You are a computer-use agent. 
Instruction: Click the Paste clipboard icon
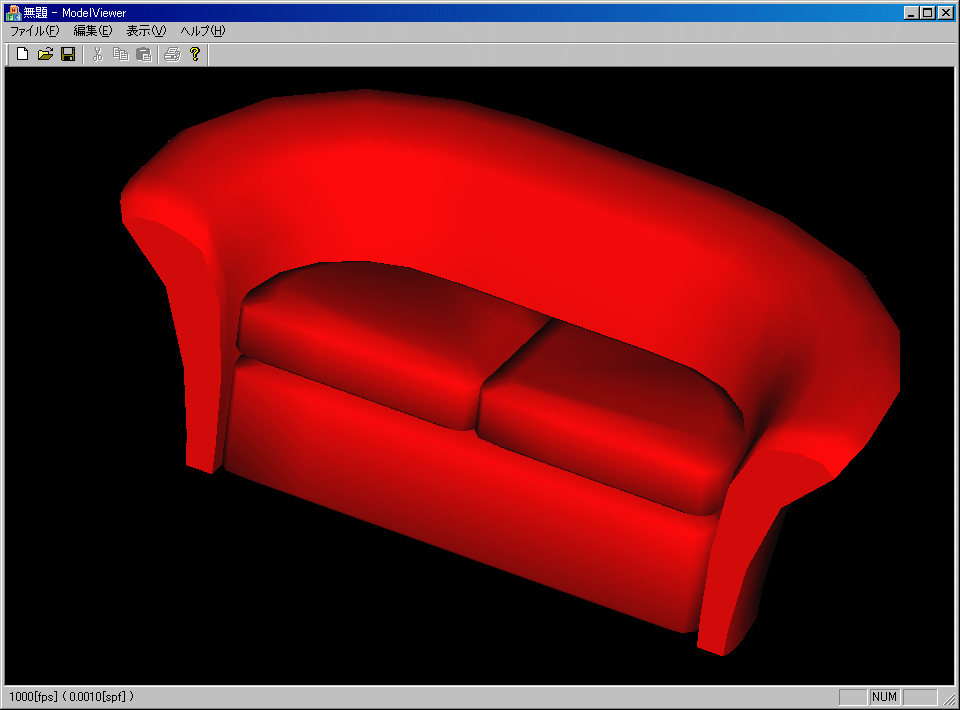(143, 54)
